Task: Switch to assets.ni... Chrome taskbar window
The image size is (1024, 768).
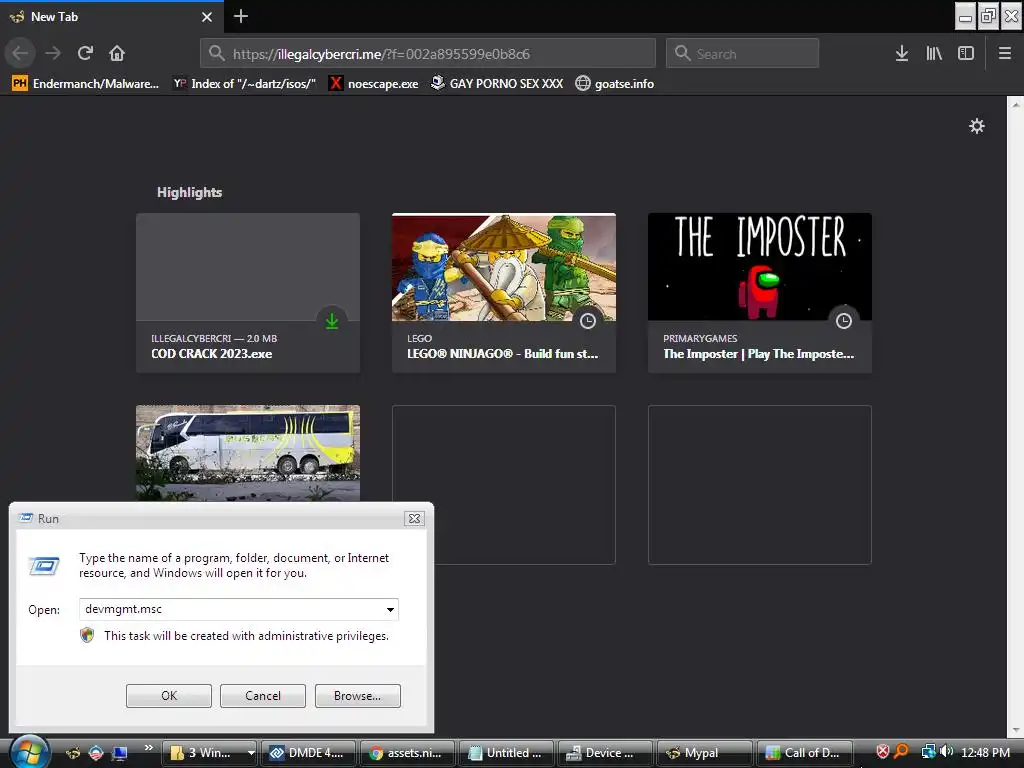Action: pyautogui.click(x=407, y=753)
